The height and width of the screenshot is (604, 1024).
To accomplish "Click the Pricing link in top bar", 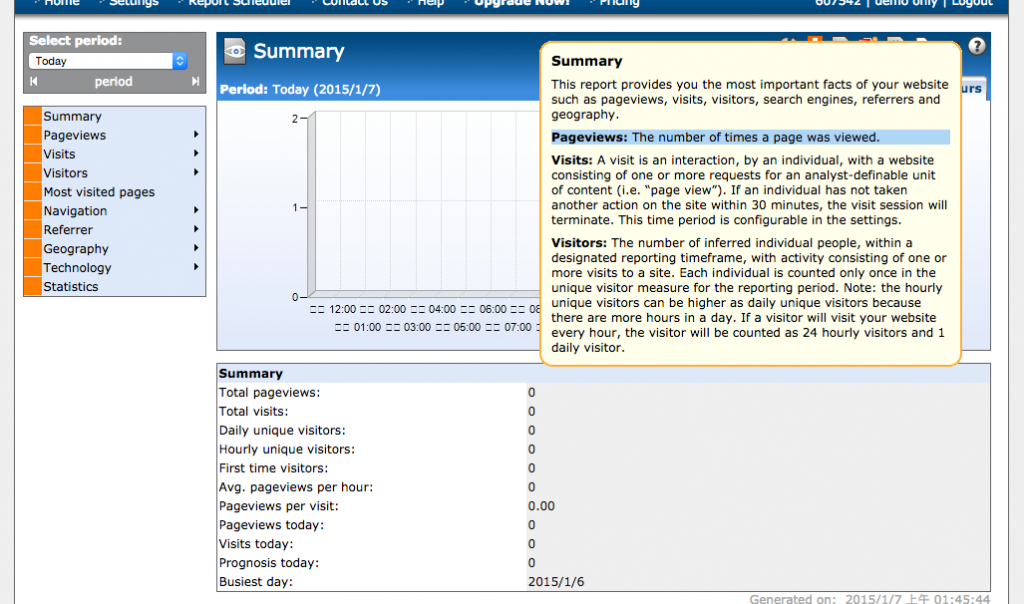I will 619,3.
